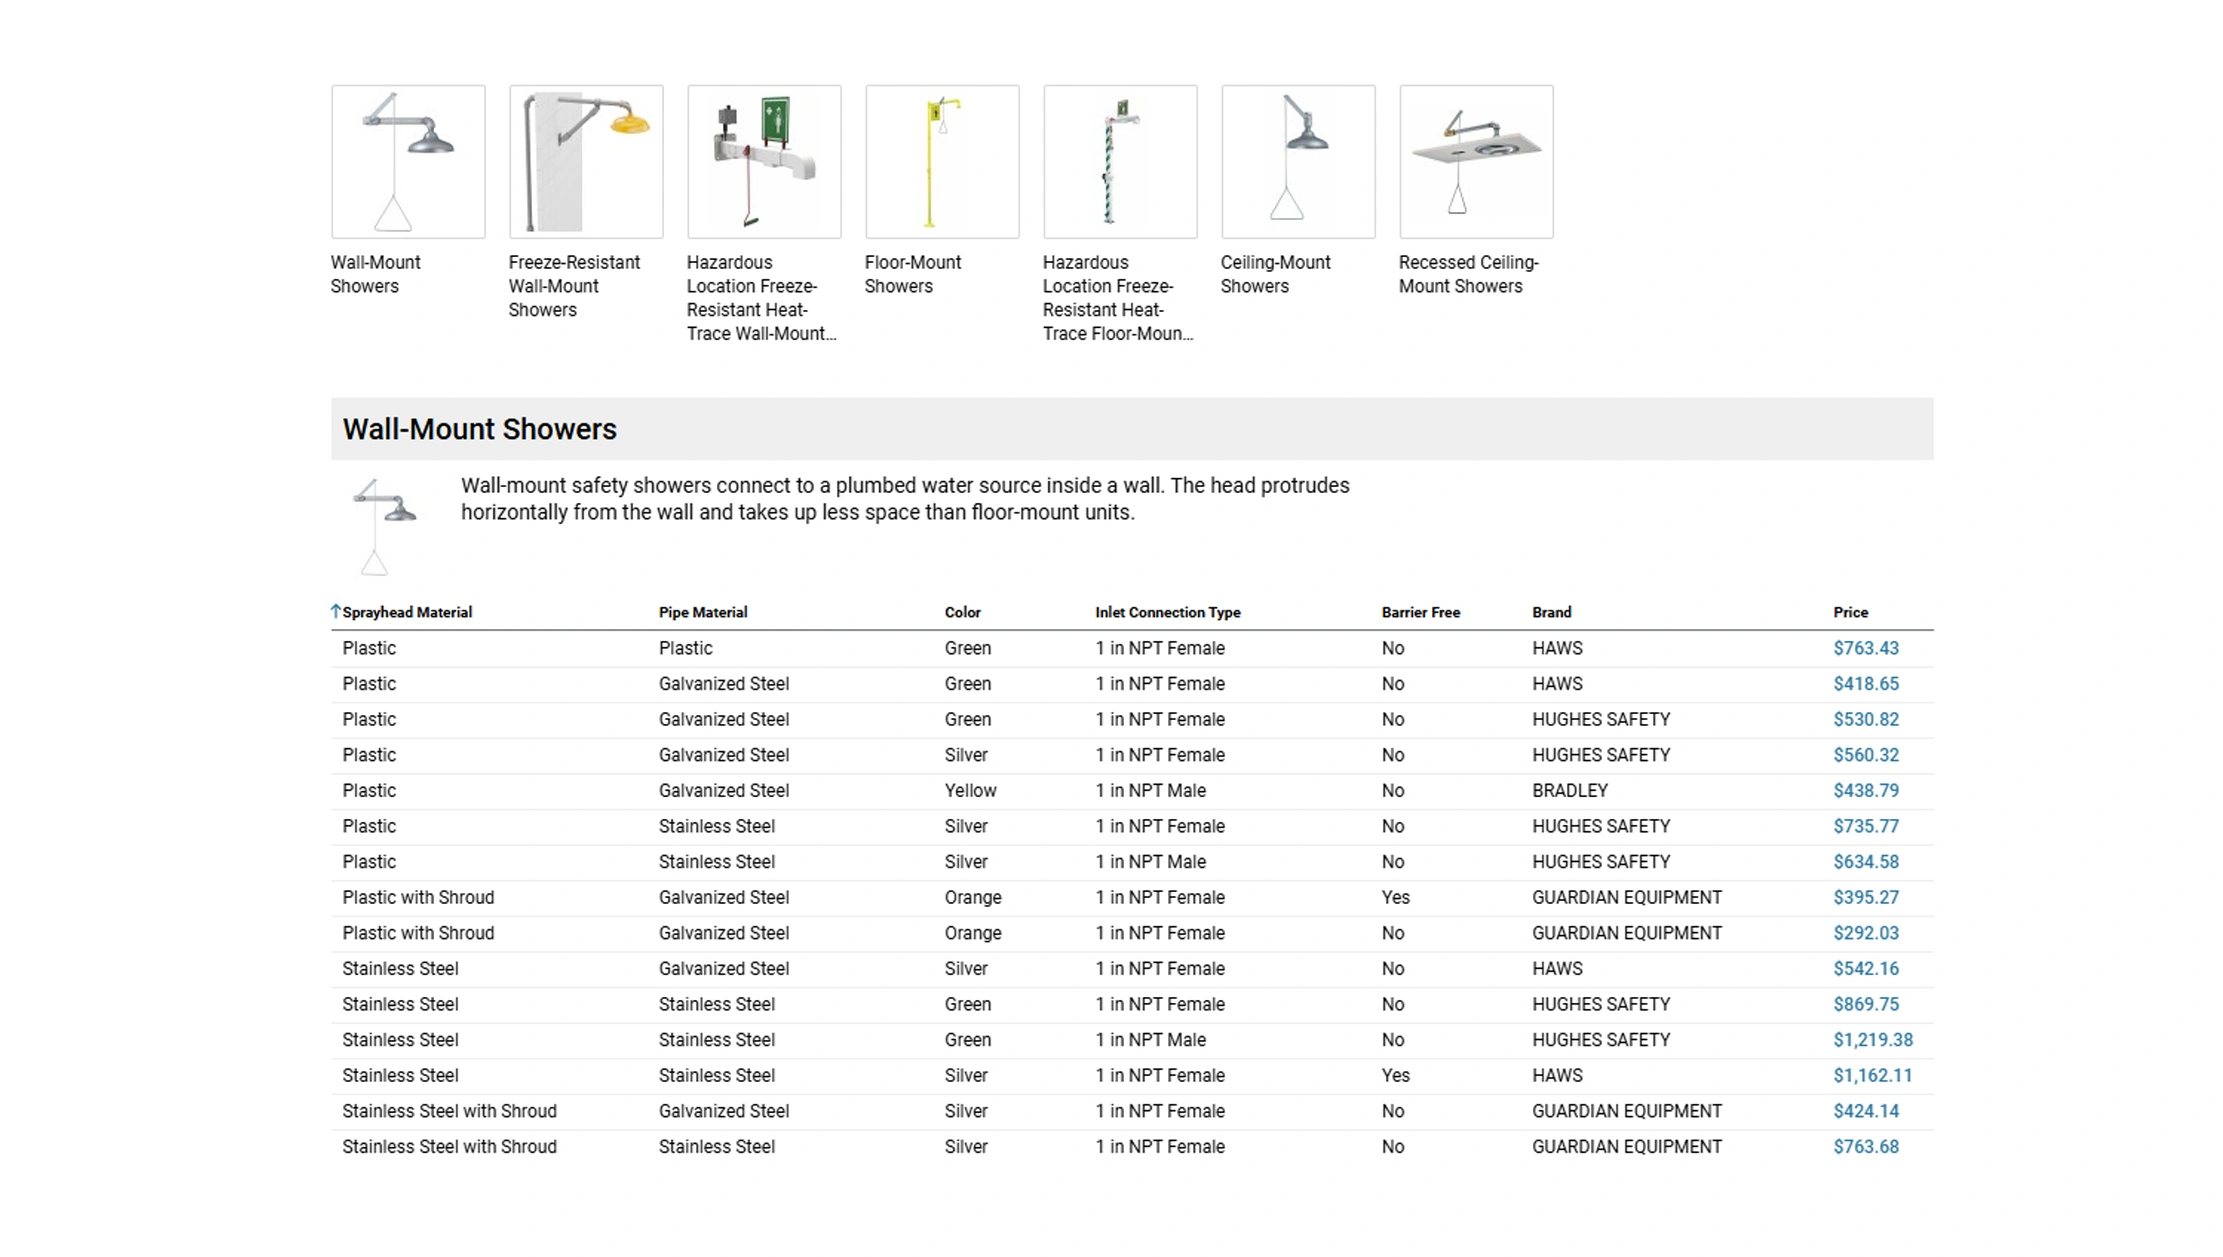Image resolution: width=2223 pixels, height=1257 pixels.
Task: Sort table by Pipe Material header
Action: pyautogui.click(x=703, y=612)
